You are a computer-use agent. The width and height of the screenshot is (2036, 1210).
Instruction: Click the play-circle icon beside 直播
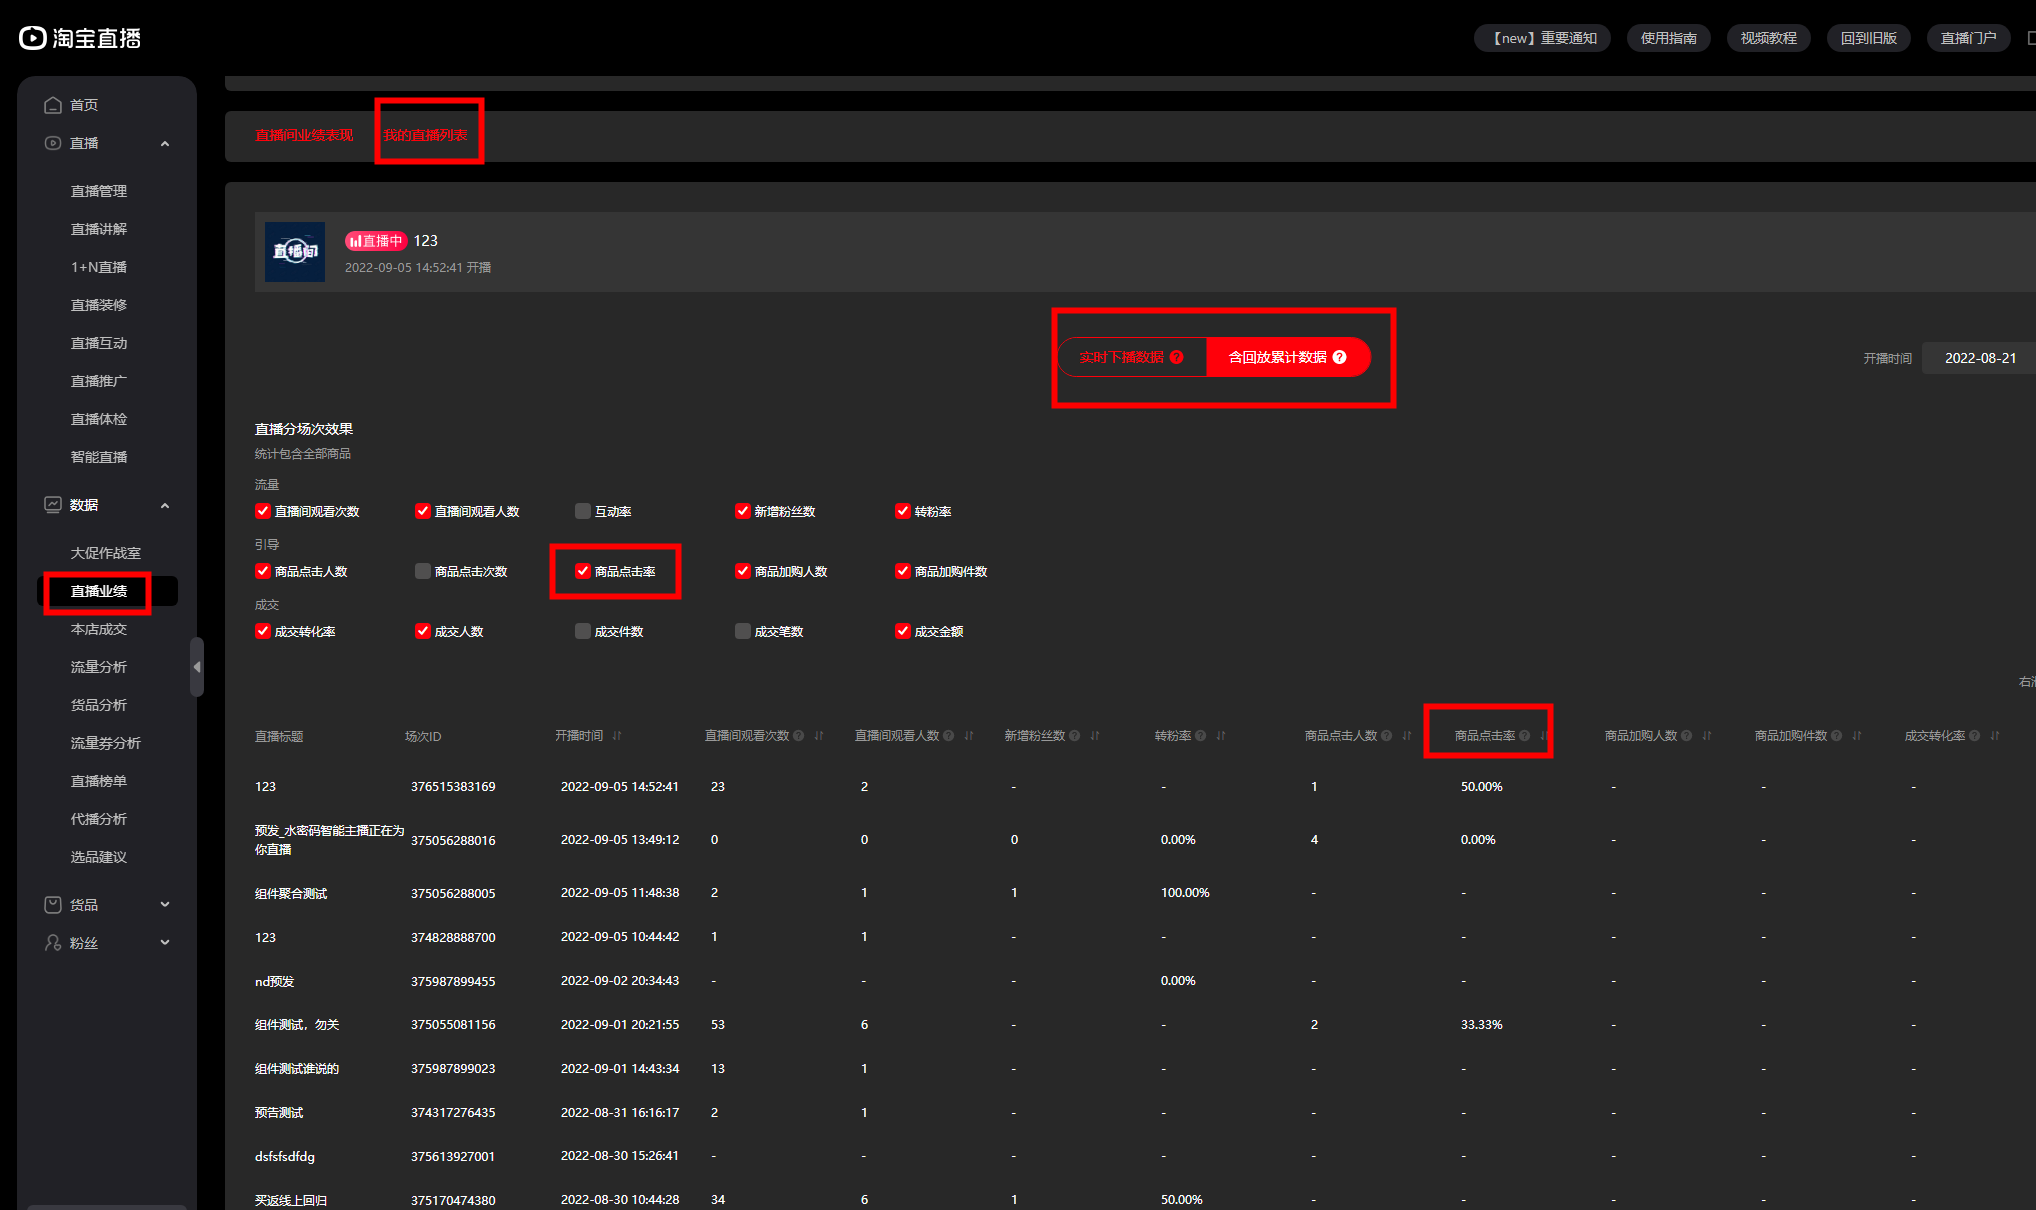[x=53, y=143]
